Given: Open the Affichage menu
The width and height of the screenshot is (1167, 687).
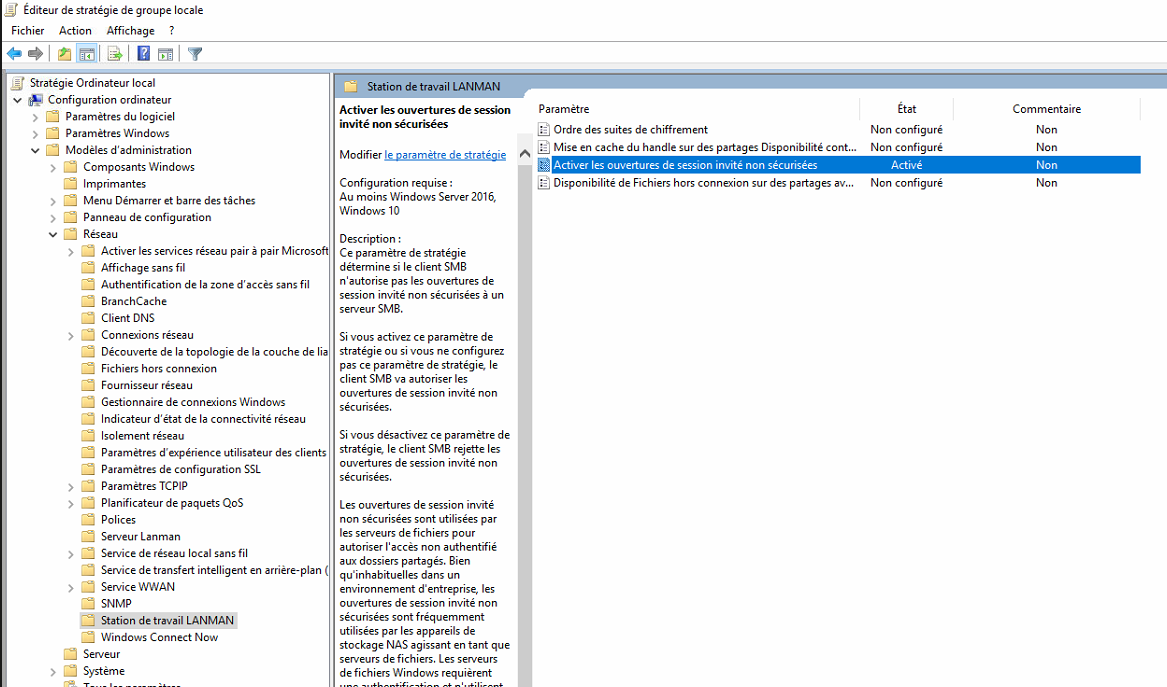Looking at the screenshot, I should coord(130,31).
